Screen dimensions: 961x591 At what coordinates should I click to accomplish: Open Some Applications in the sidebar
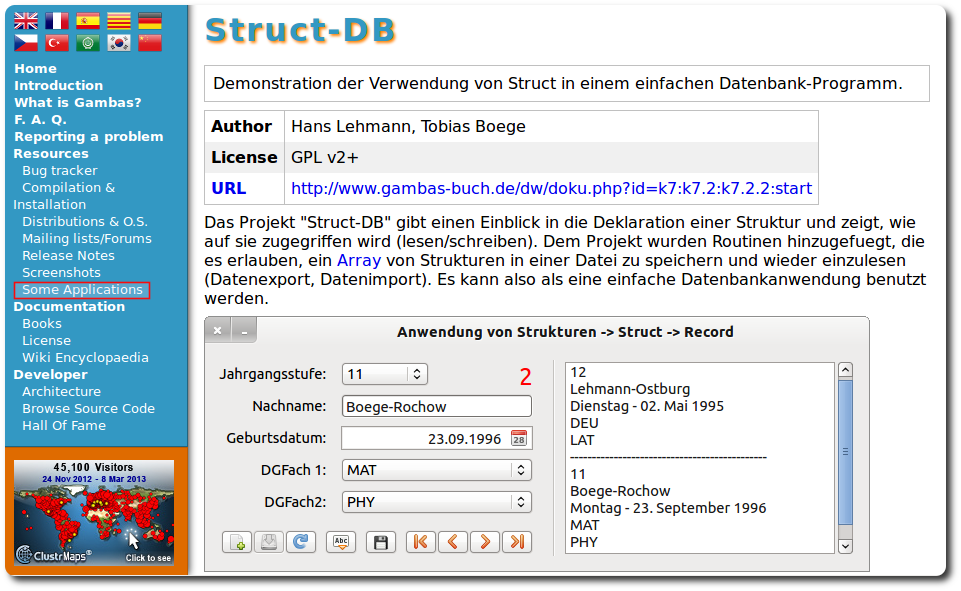(x=82, y=290)
